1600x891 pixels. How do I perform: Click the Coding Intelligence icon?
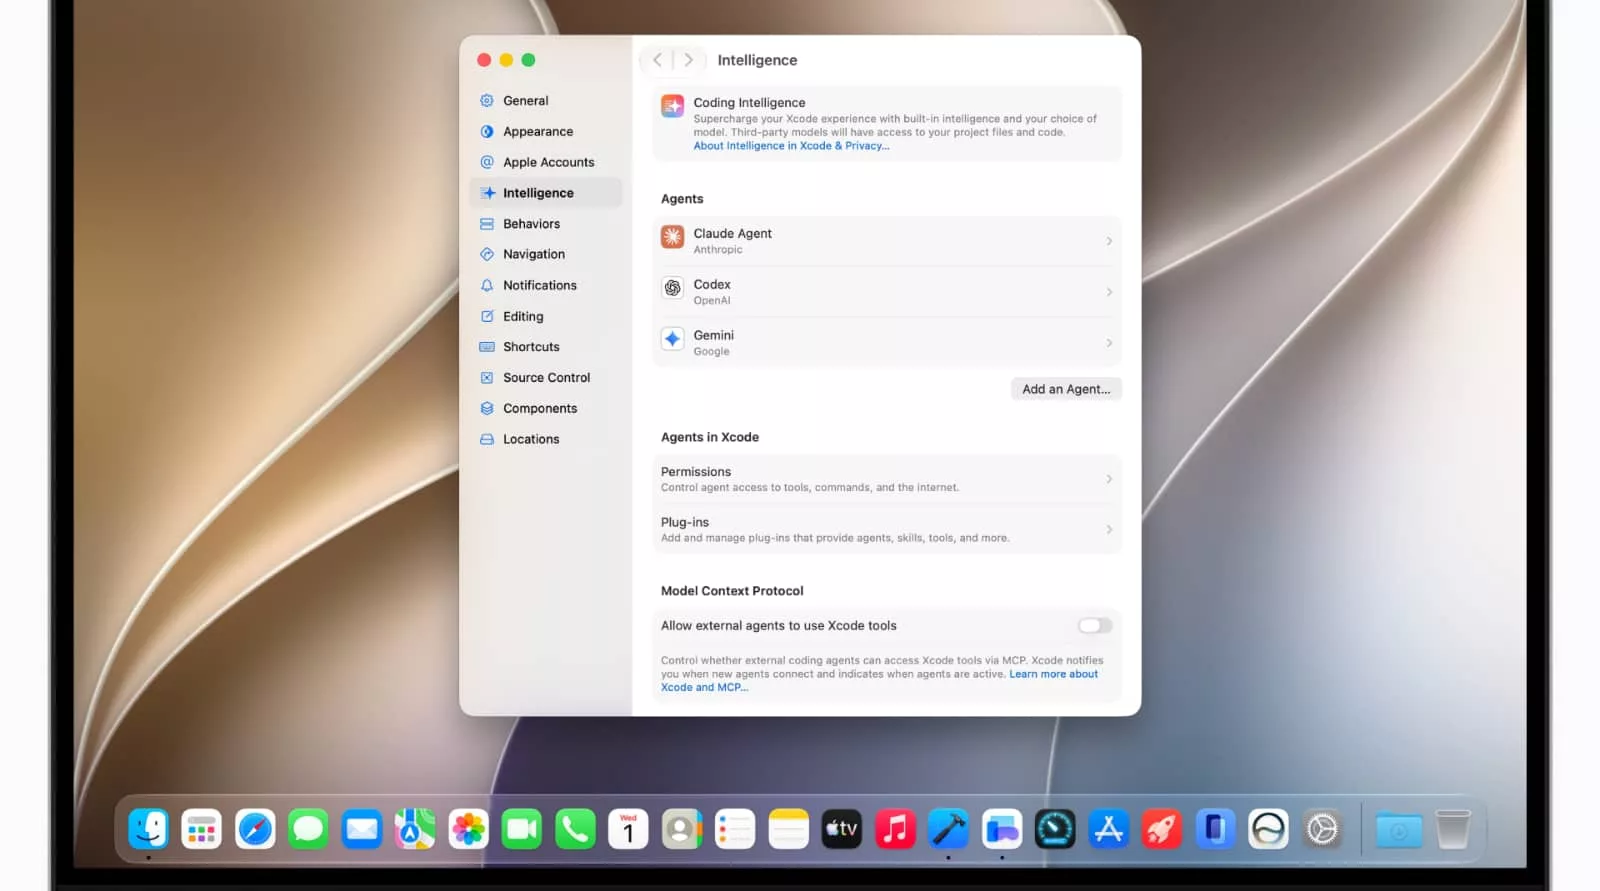673,106
